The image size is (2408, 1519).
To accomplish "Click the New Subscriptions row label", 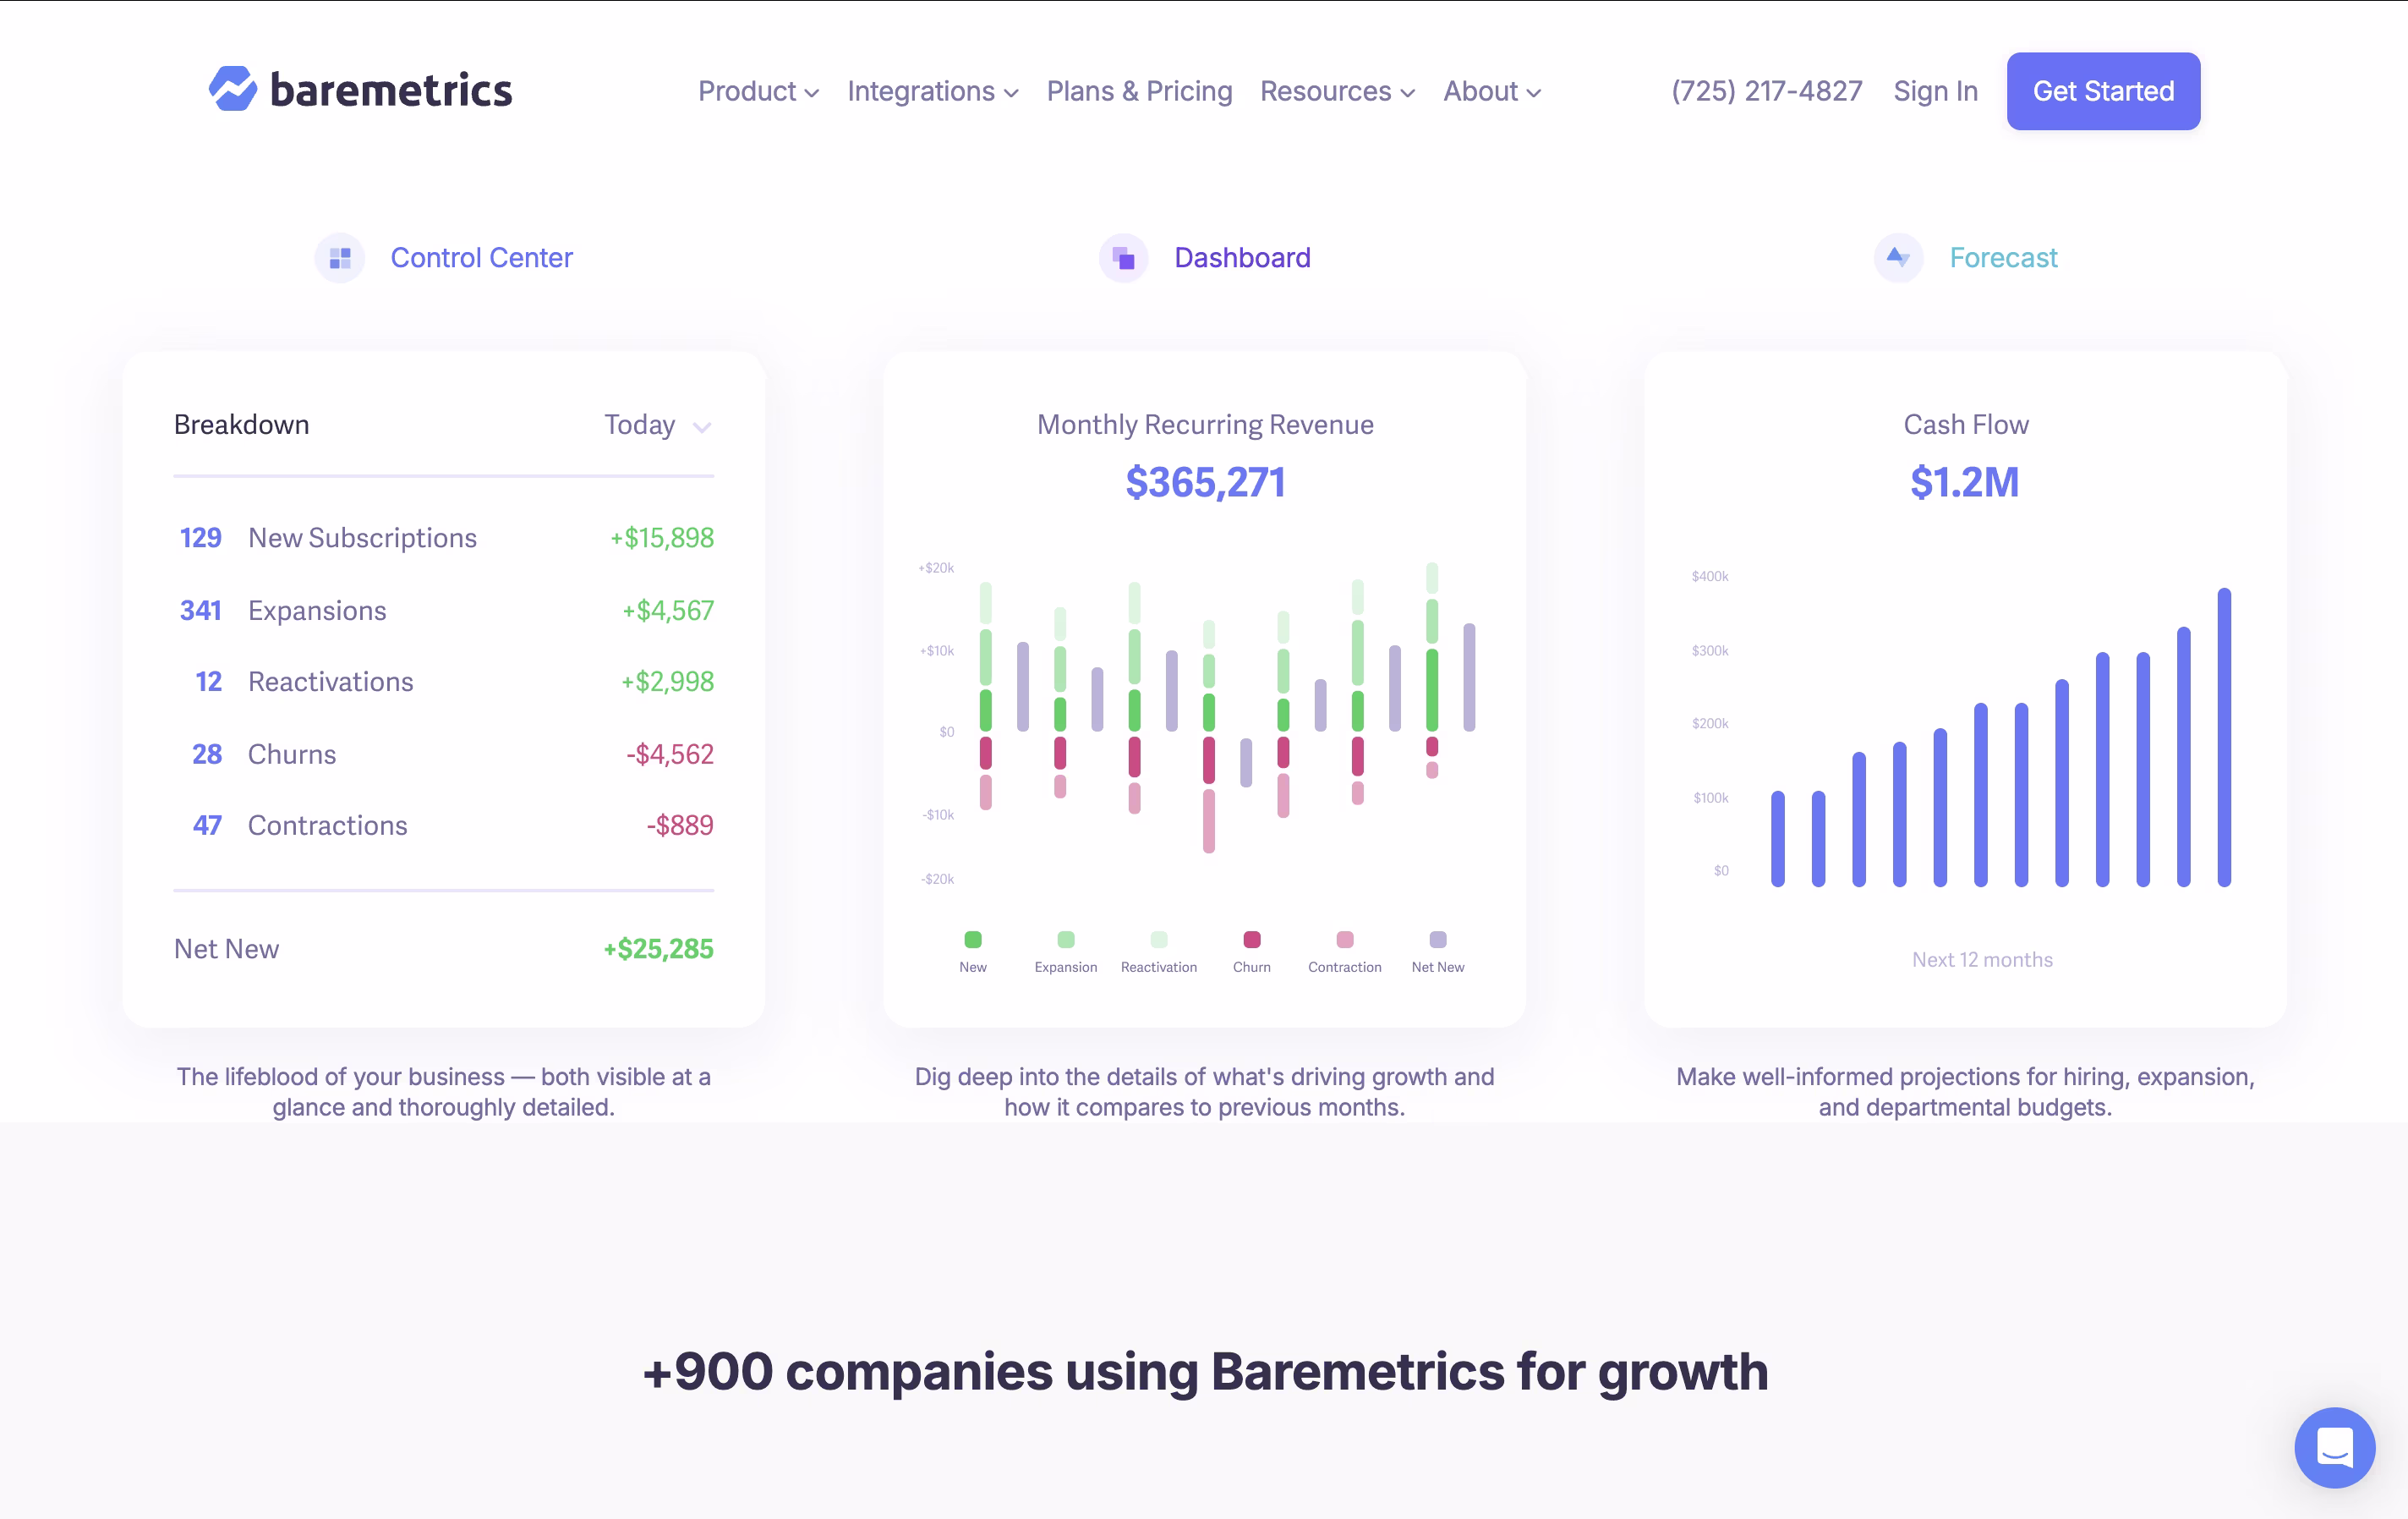I will pyautogui.click(x=362, y=538).
